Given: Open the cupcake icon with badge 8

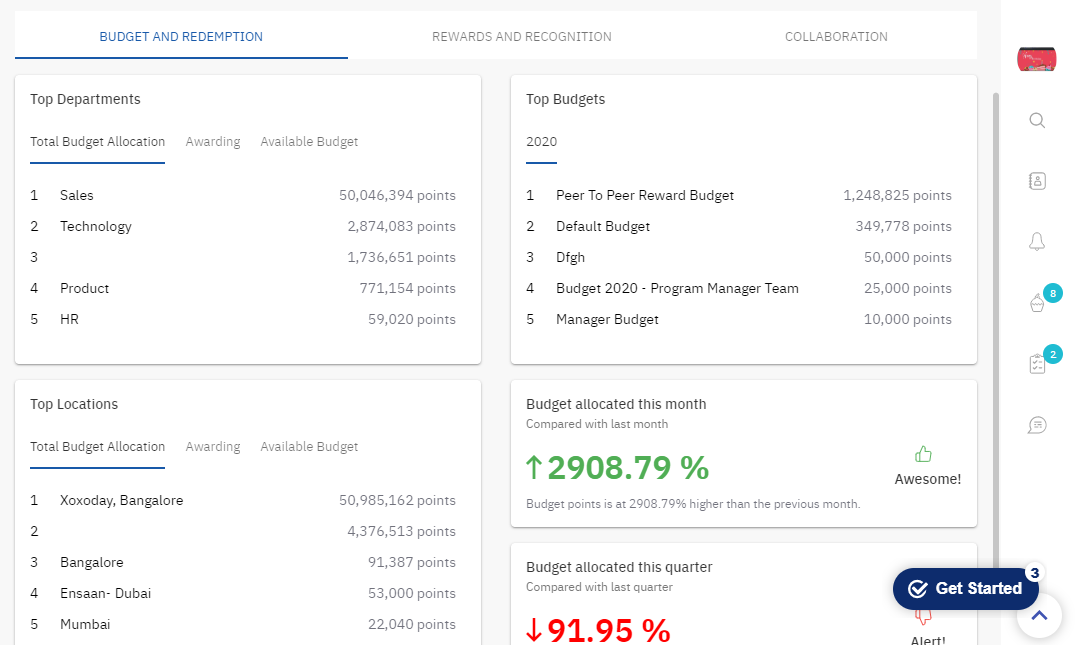Looking at the screenshot, I should click(x=1037, y=302).
